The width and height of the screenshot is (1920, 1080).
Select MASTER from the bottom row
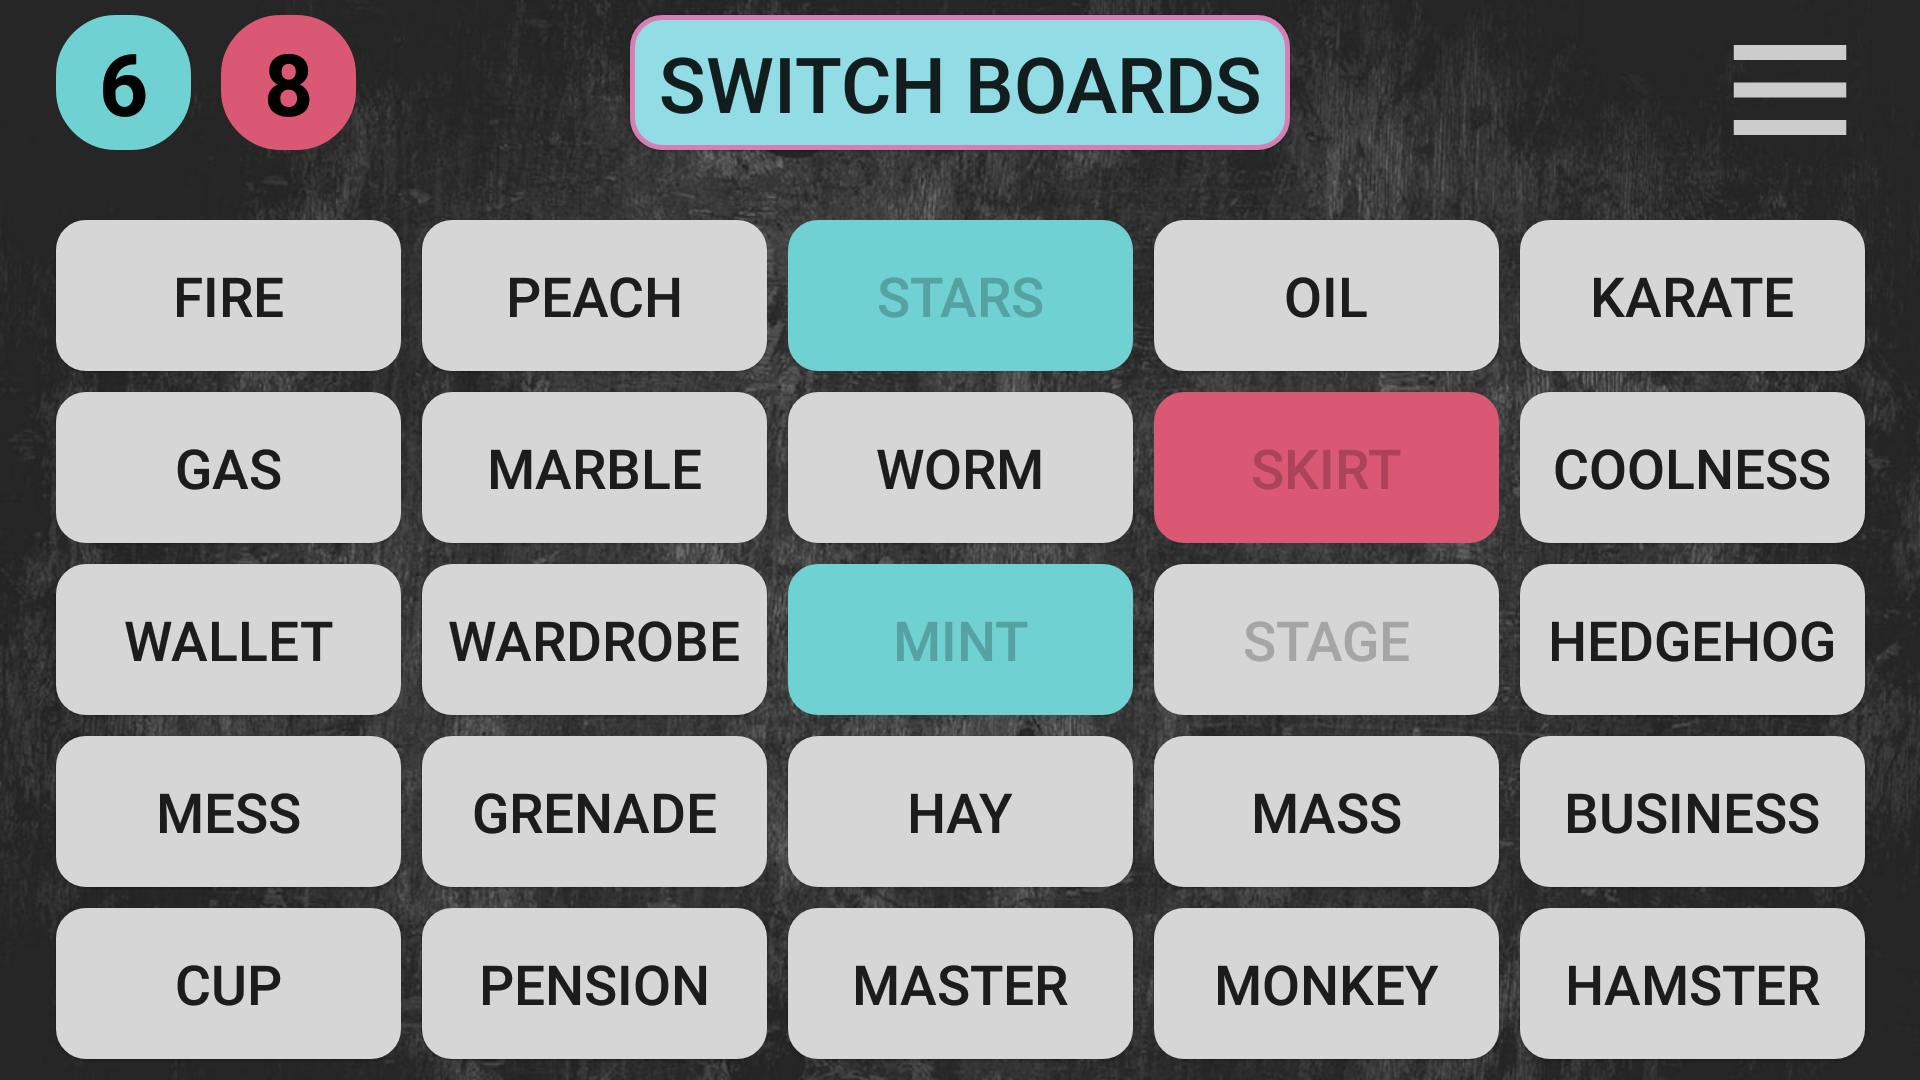960,984
